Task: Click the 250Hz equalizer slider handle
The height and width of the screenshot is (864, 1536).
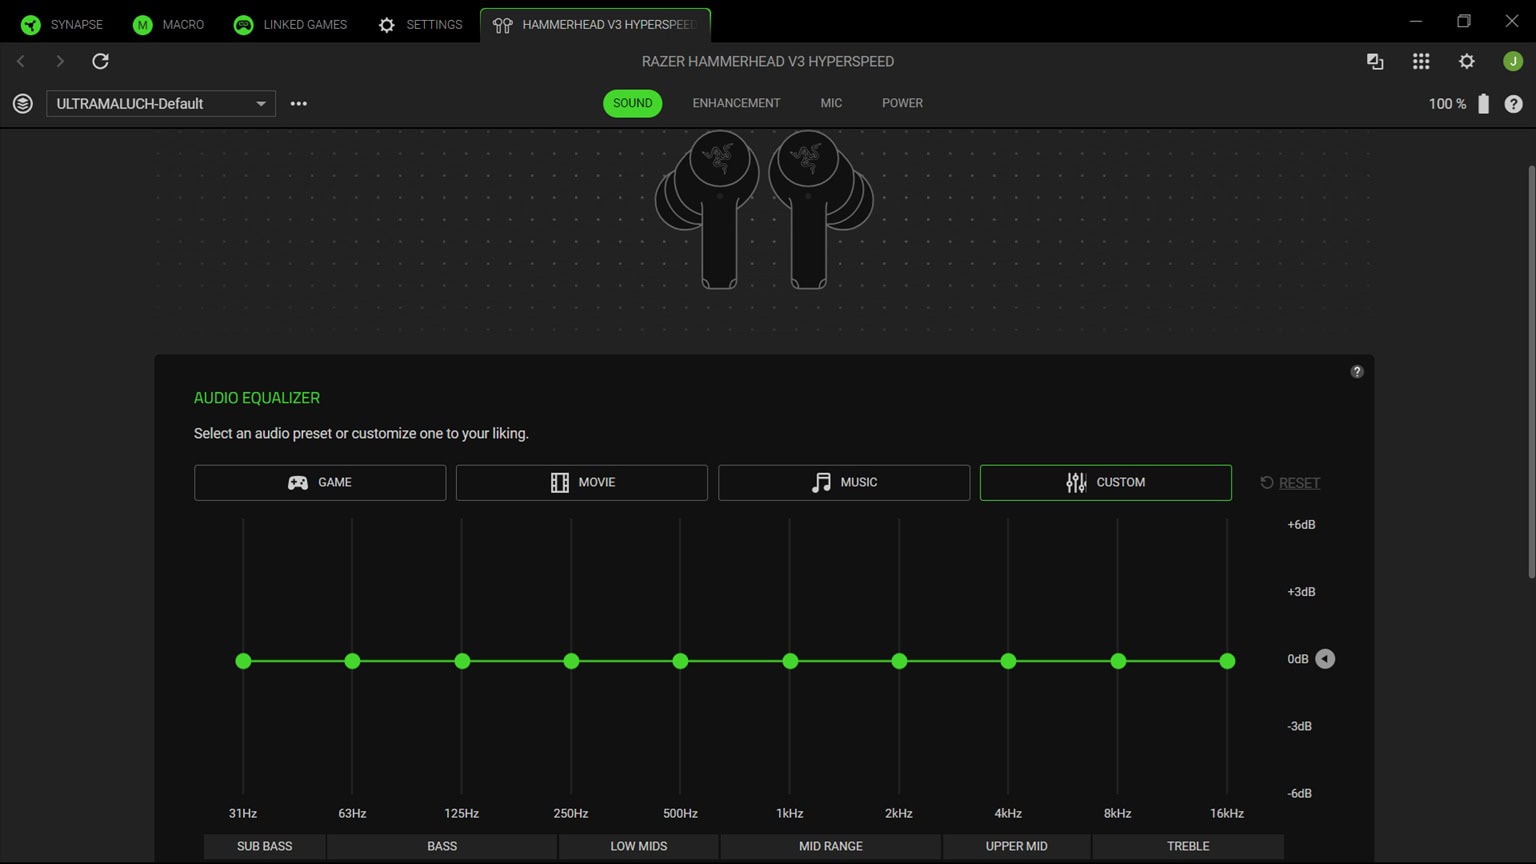Action: tap(571, 661)
